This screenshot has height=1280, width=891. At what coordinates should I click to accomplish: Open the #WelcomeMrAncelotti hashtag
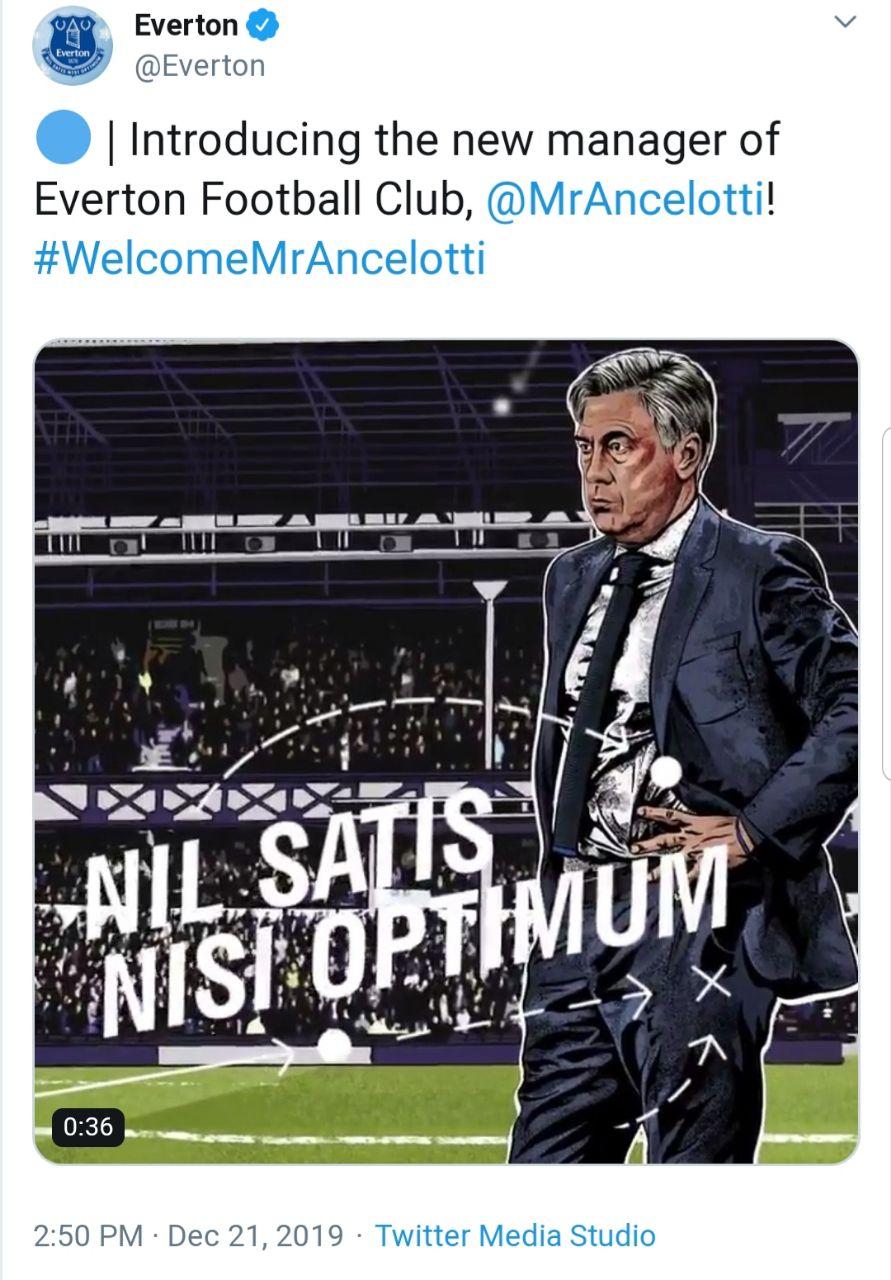coord(260,258)
